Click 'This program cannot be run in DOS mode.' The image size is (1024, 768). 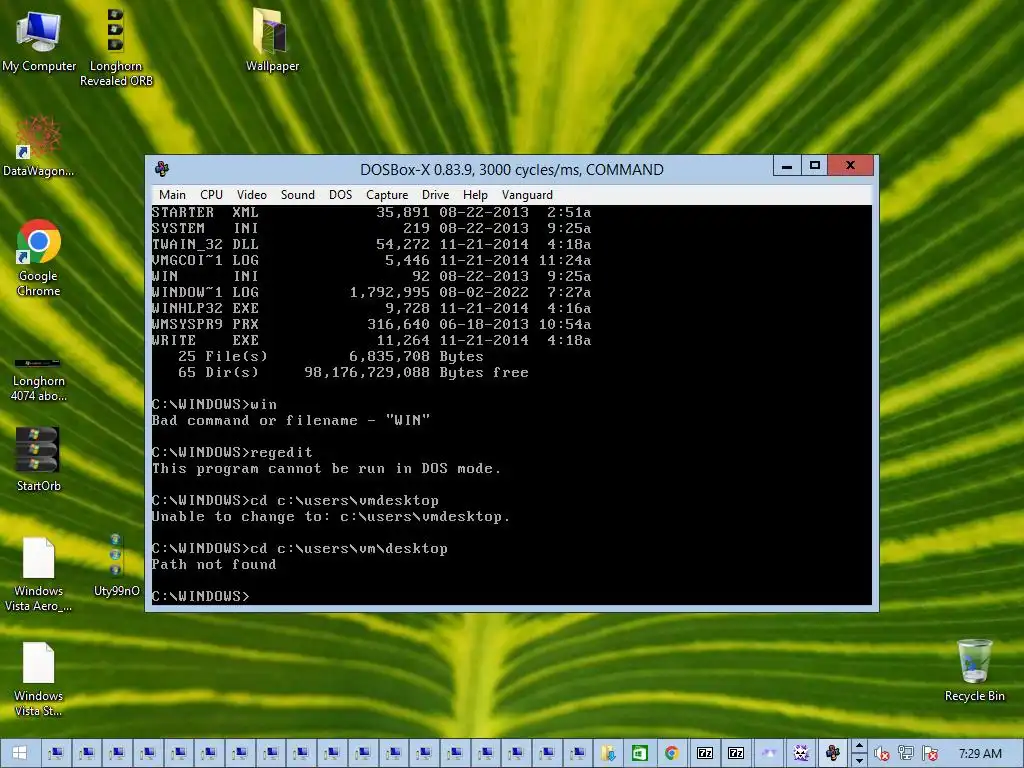point(327,468)
